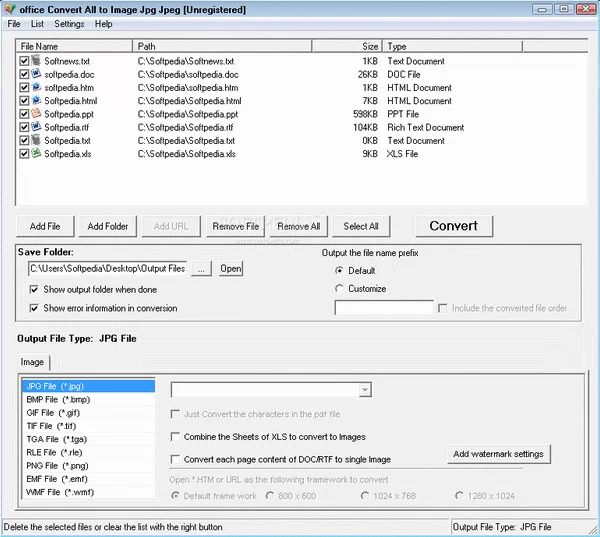Toggle Show output folder when done
Image resolution: width=600 pixels, height=537 pixels.
34,289
